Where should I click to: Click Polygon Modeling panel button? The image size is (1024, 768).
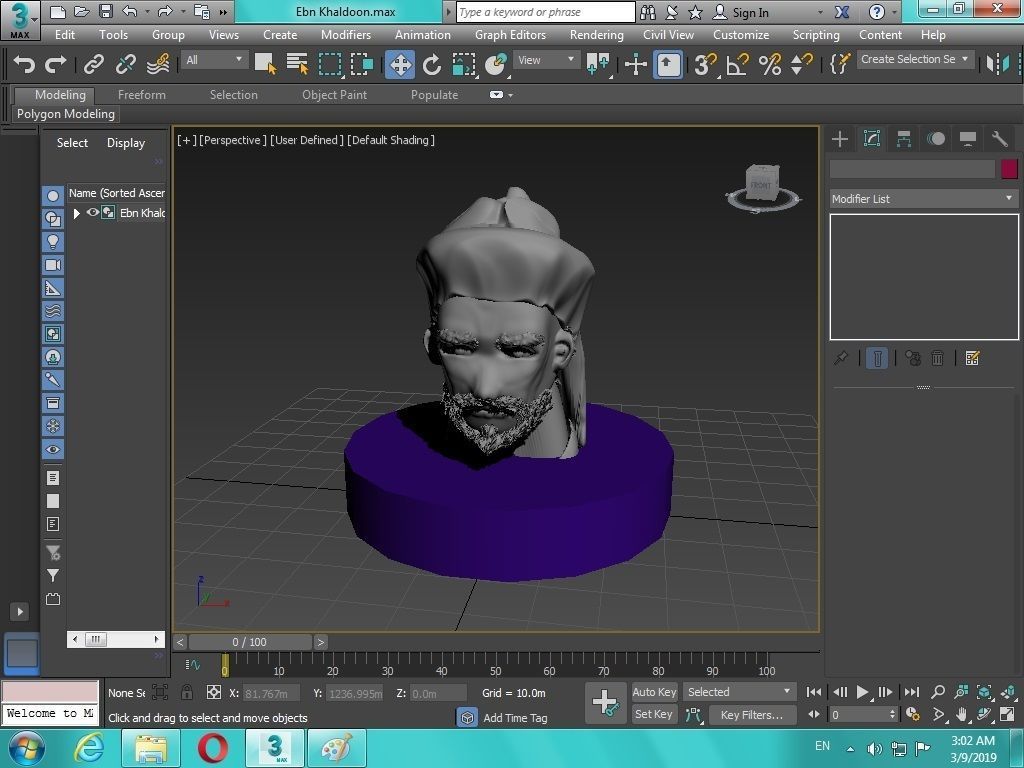pyautogui.click(x=66, y=114)
